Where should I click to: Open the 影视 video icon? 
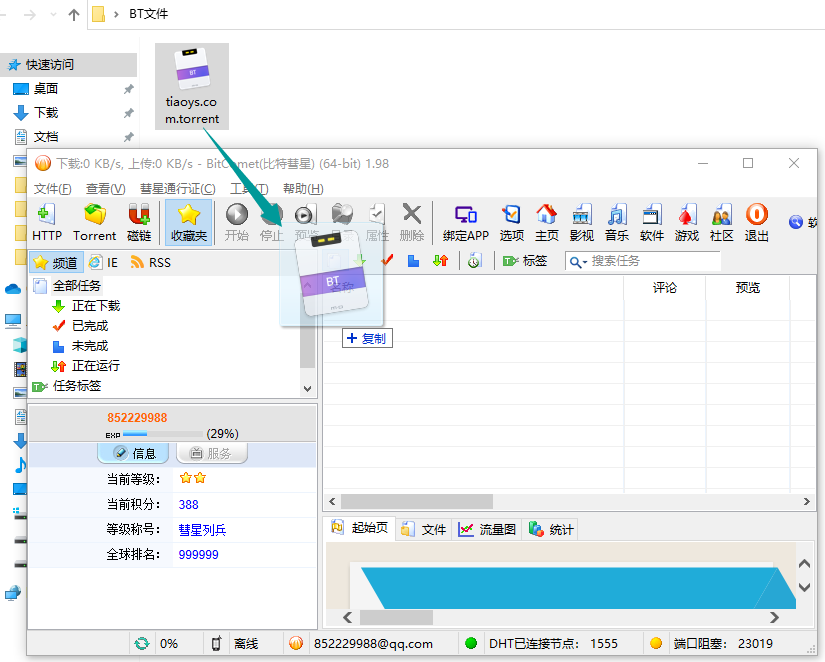(x=581, y=223)
